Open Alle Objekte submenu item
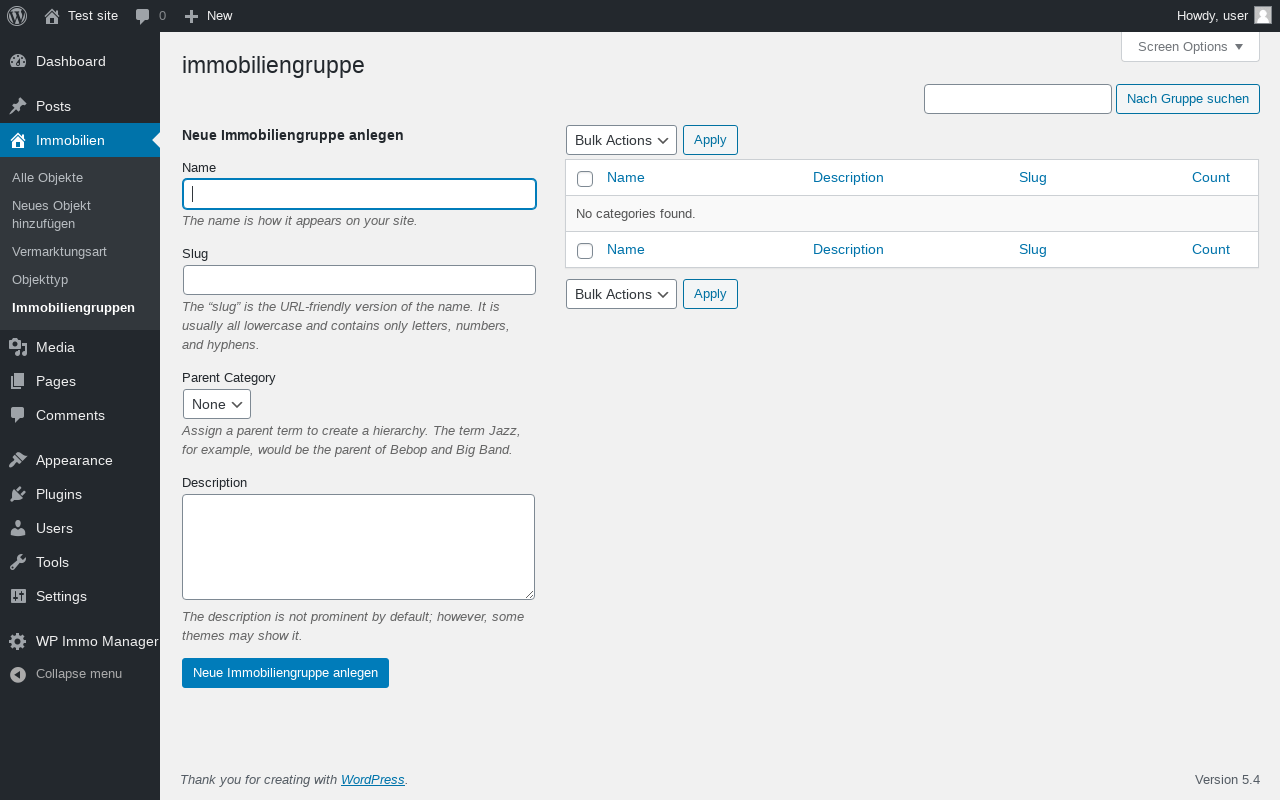This screenshot has width=1280, height=800. click(47, 177)
